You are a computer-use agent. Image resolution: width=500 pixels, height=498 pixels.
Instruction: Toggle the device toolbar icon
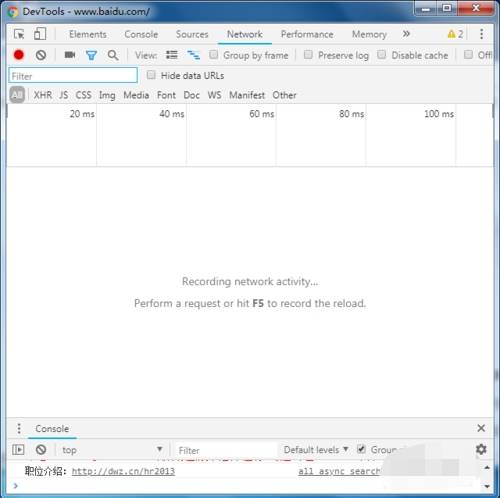click(x=40, y=34)
